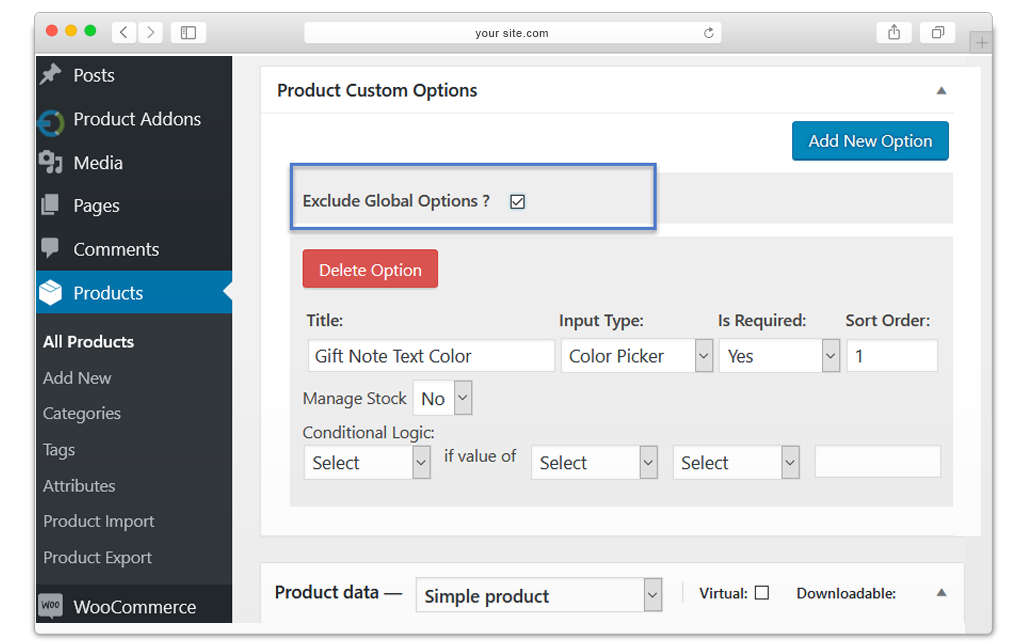Click the 'Downloadable:' label

(x=846, y=593)
